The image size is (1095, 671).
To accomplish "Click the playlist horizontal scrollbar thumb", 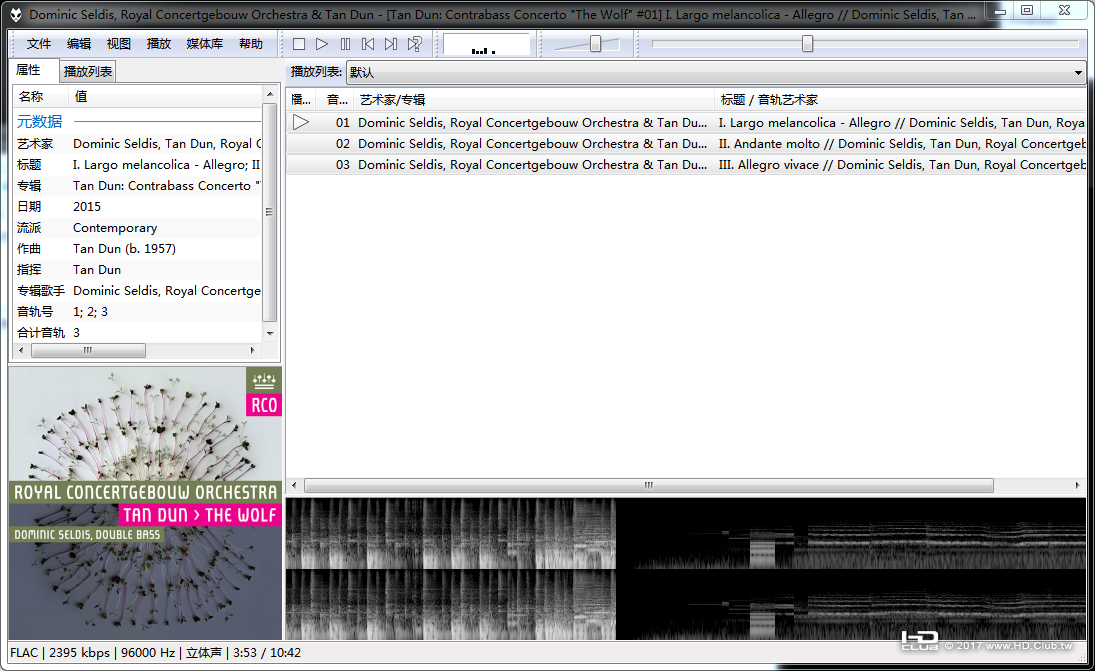I will pyautogui.click(x=649, y=485).
